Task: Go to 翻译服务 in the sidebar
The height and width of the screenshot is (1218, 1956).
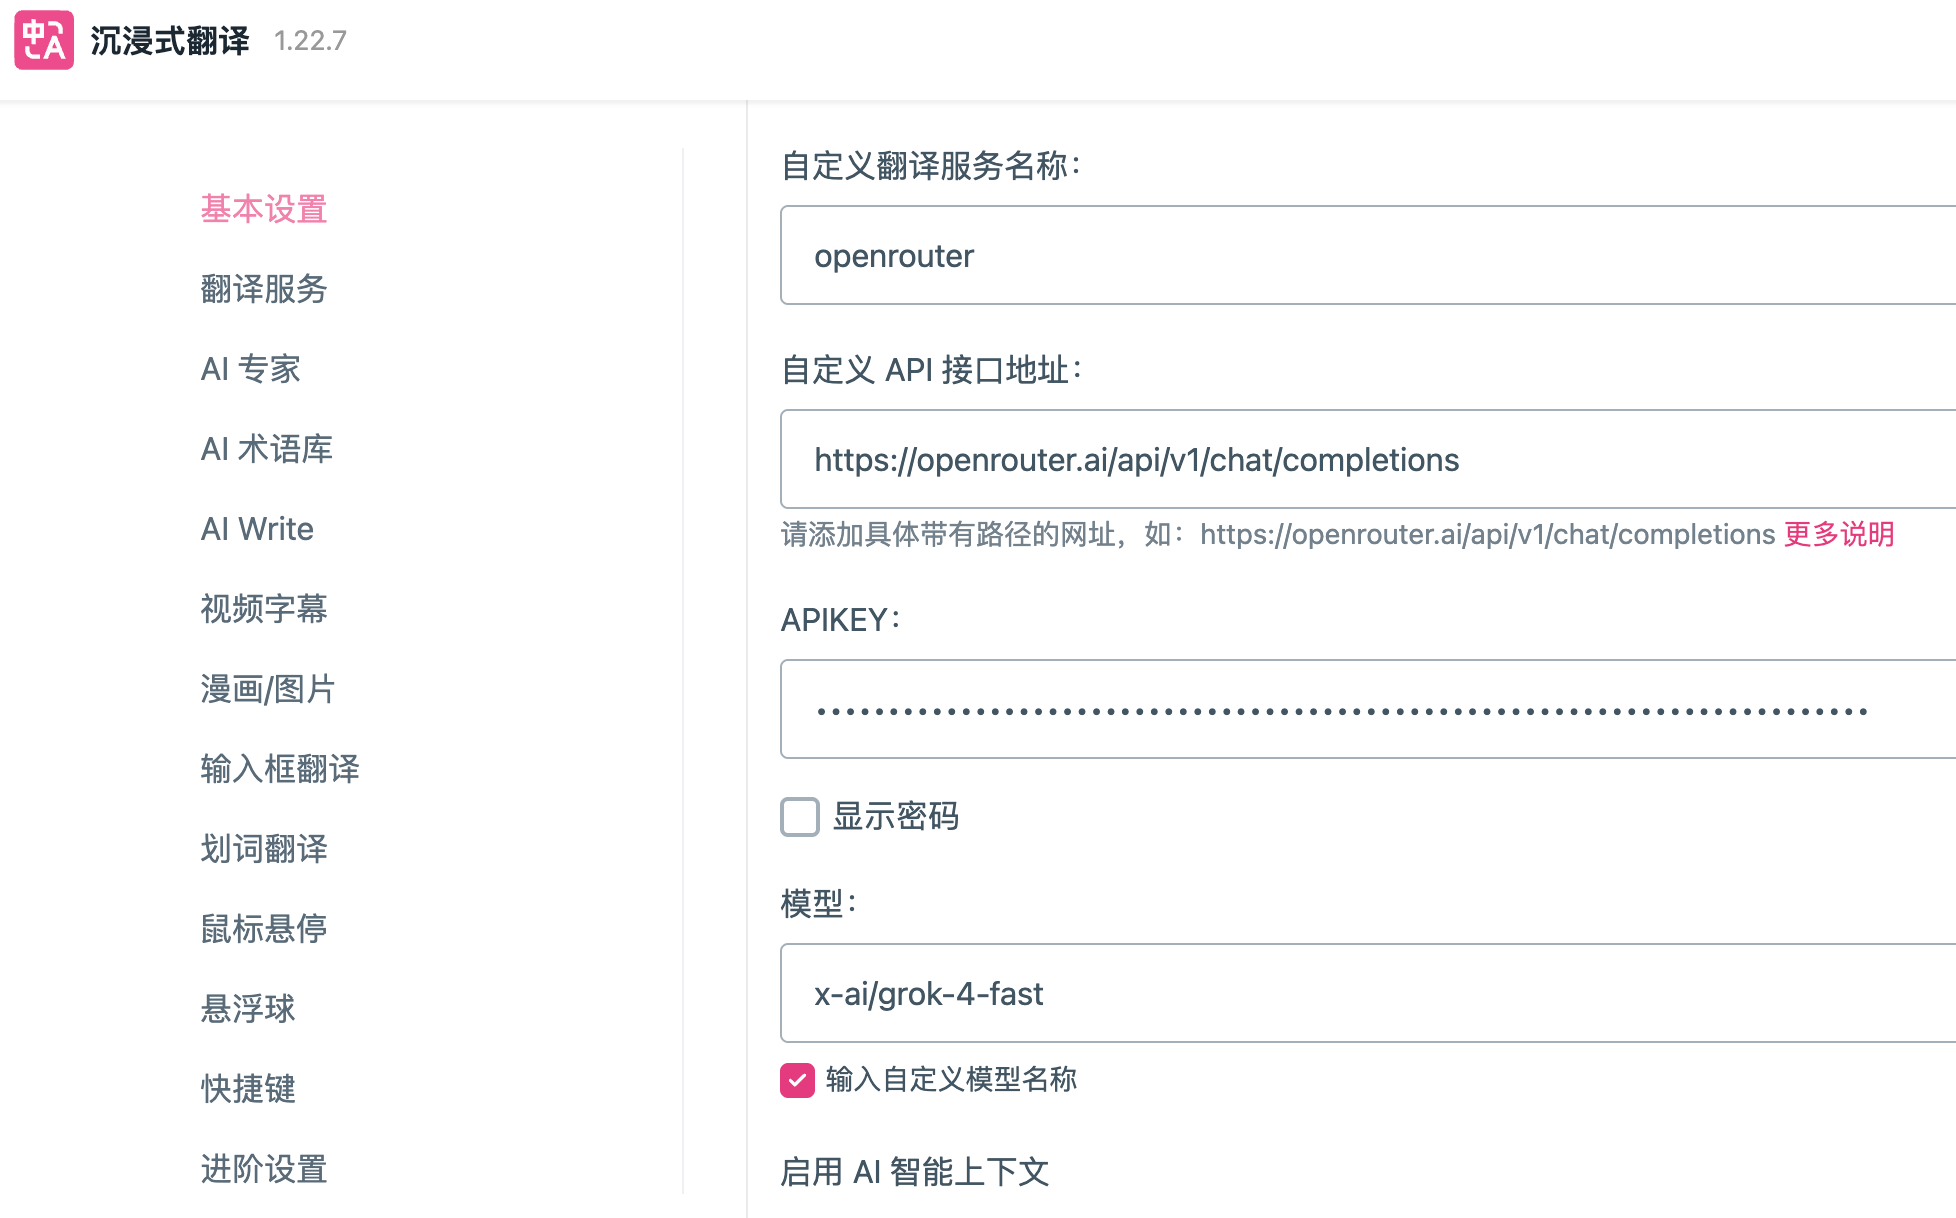Action: click(264, 289)
